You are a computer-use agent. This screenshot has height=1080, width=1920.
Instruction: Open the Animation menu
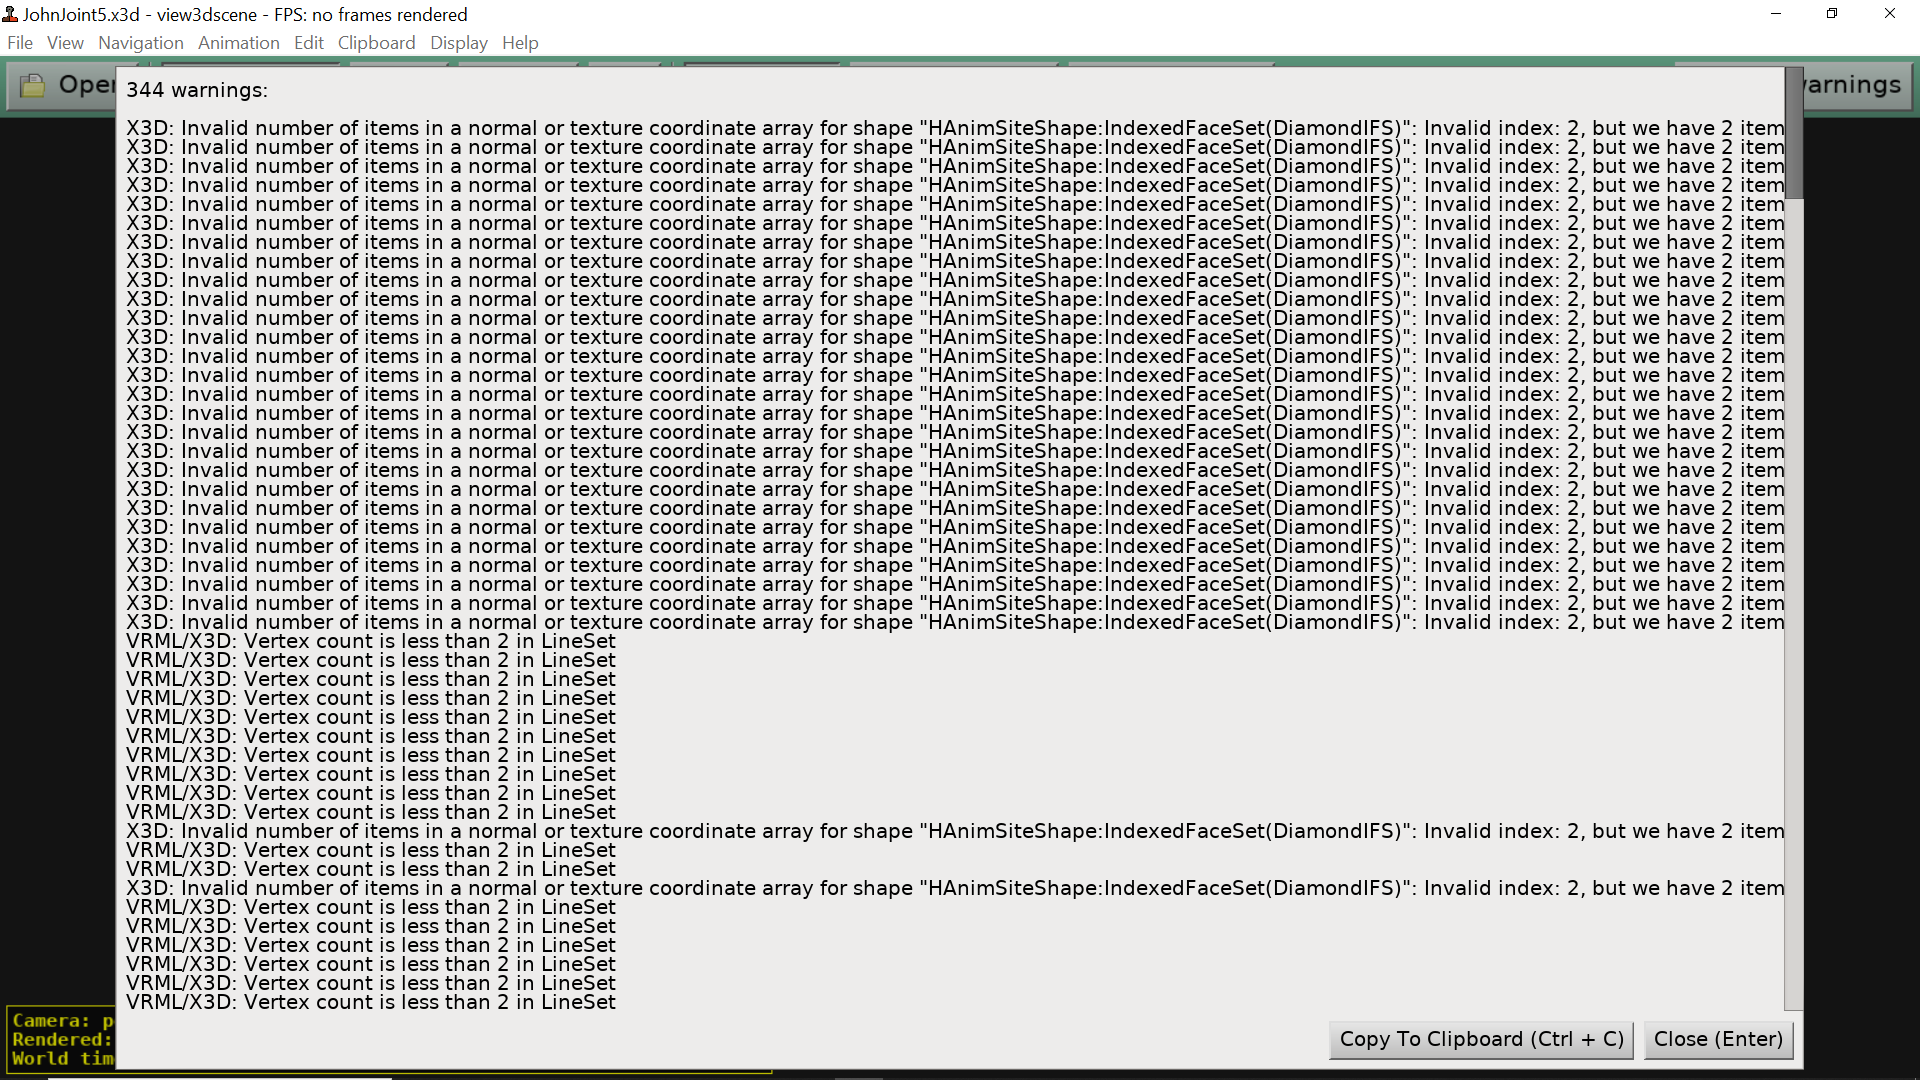point(238,43)
